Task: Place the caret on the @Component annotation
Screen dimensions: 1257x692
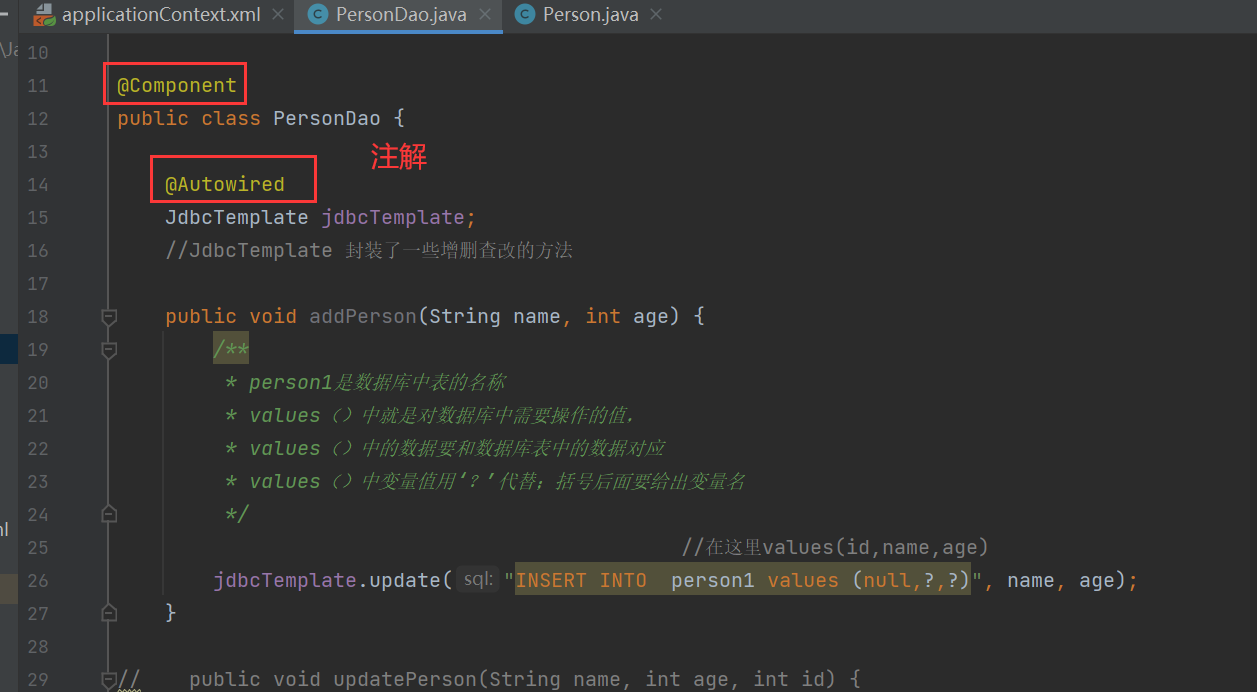Action: click(174, 85)
